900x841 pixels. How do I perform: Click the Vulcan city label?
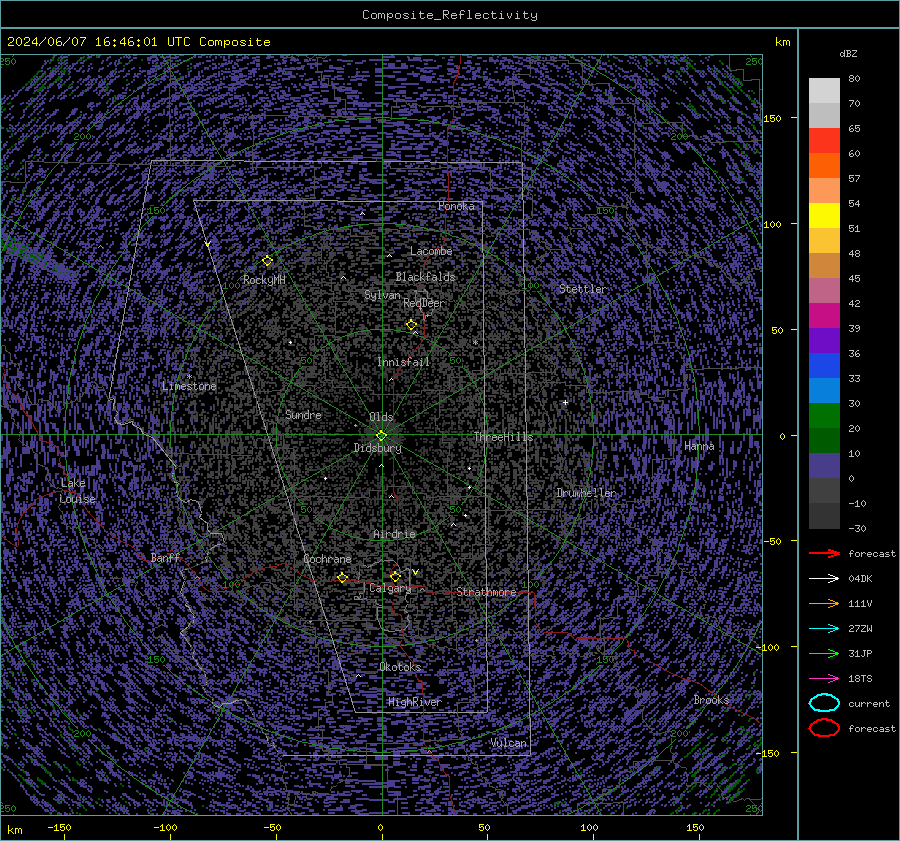(508, 743)
